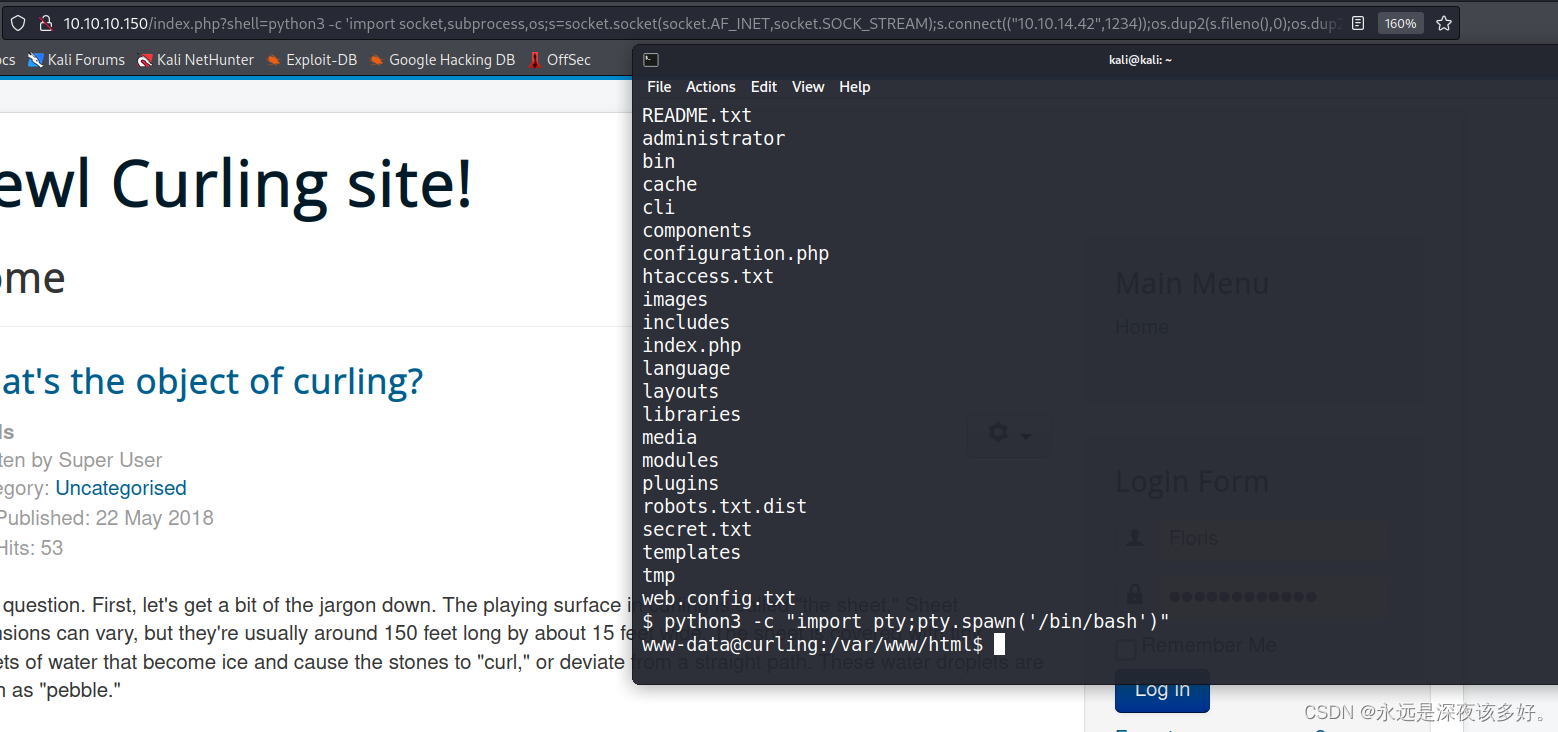Open terminal View menu
1558x732 pixels.
[x=808, y=87]
